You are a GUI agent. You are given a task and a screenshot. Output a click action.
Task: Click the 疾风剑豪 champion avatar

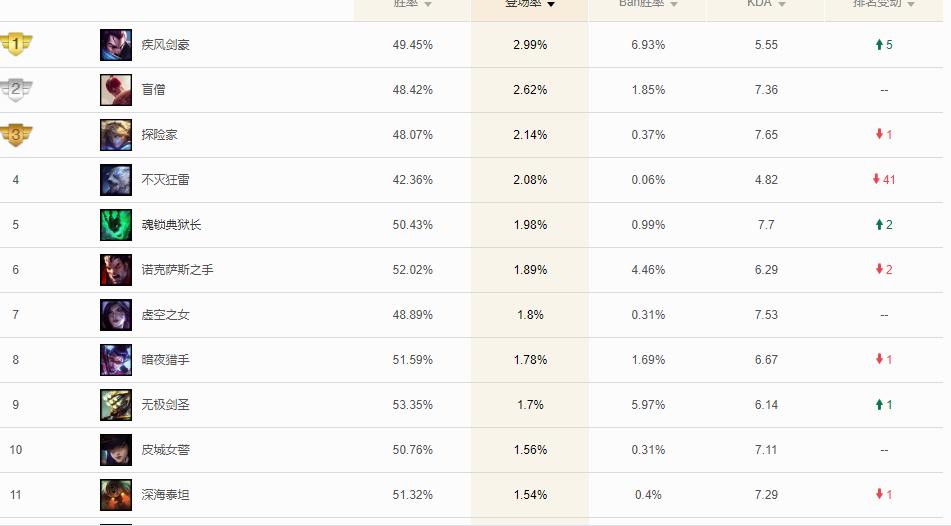(x=116, y=45)
